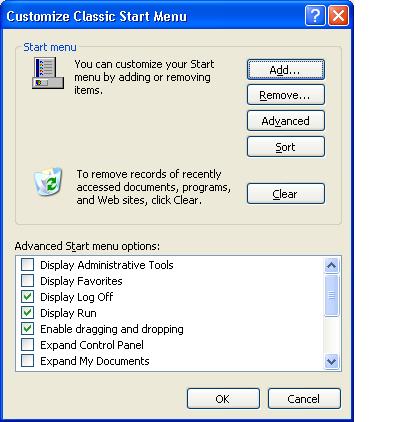Enable Display Administrative Tools checkbox
Viewport: 418px width, 422px height.
27,265
